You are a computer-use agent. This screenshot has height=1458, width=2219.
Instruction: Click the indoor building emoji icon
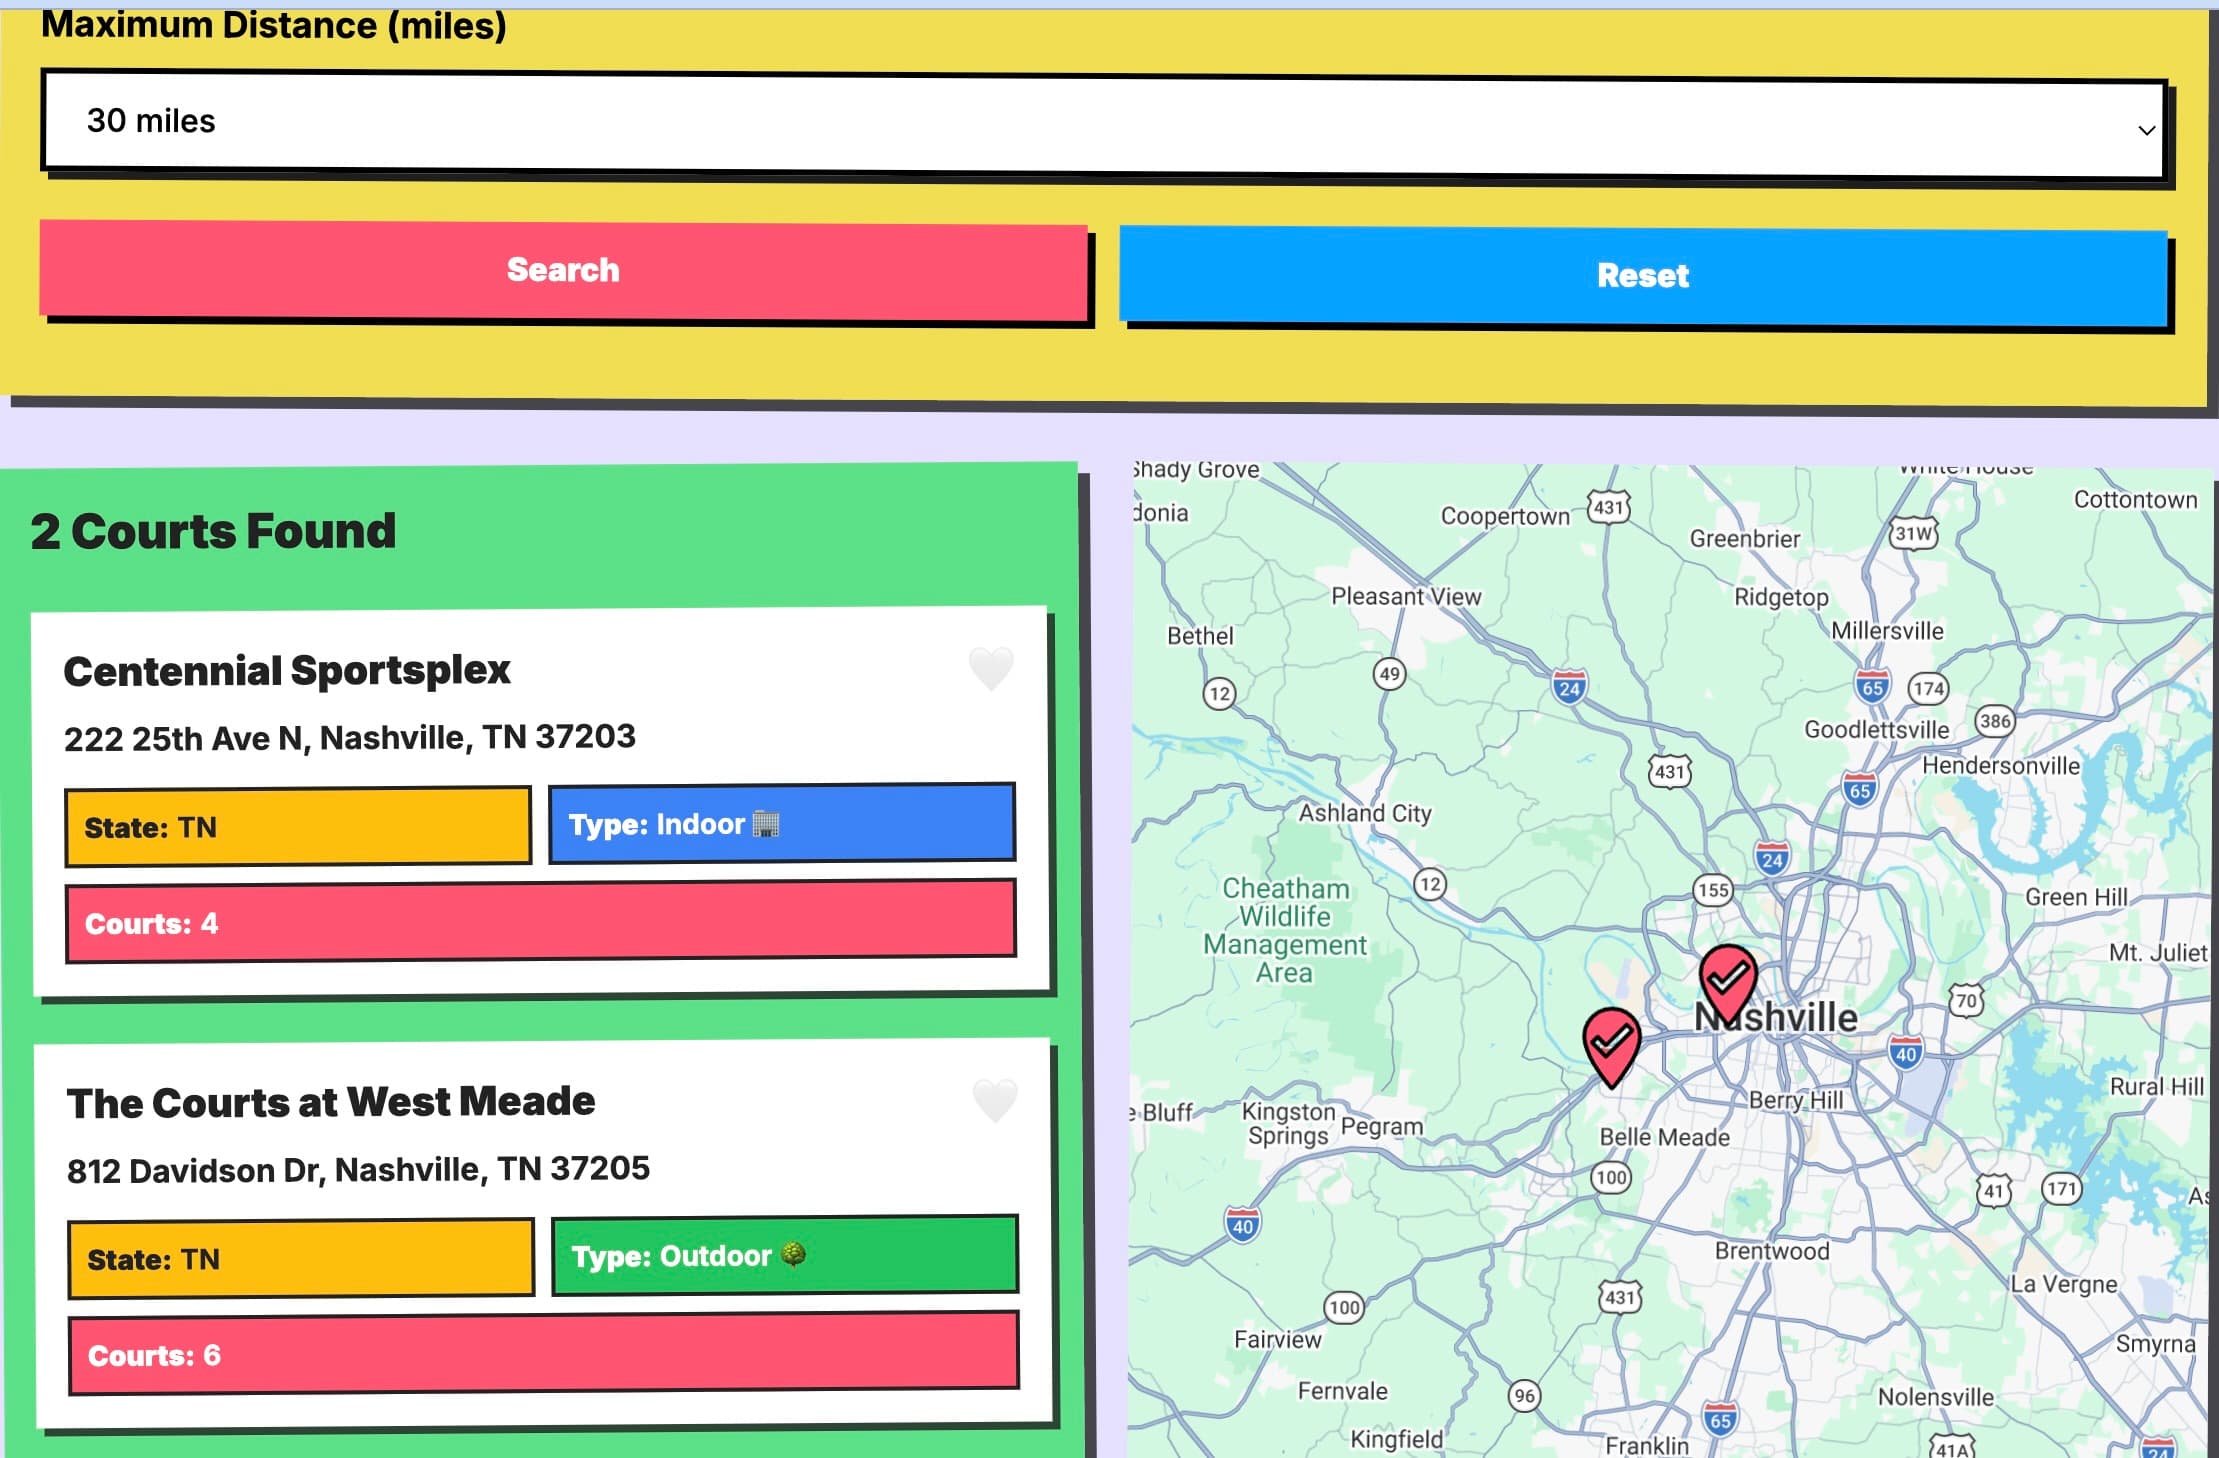tap(766, 824)
